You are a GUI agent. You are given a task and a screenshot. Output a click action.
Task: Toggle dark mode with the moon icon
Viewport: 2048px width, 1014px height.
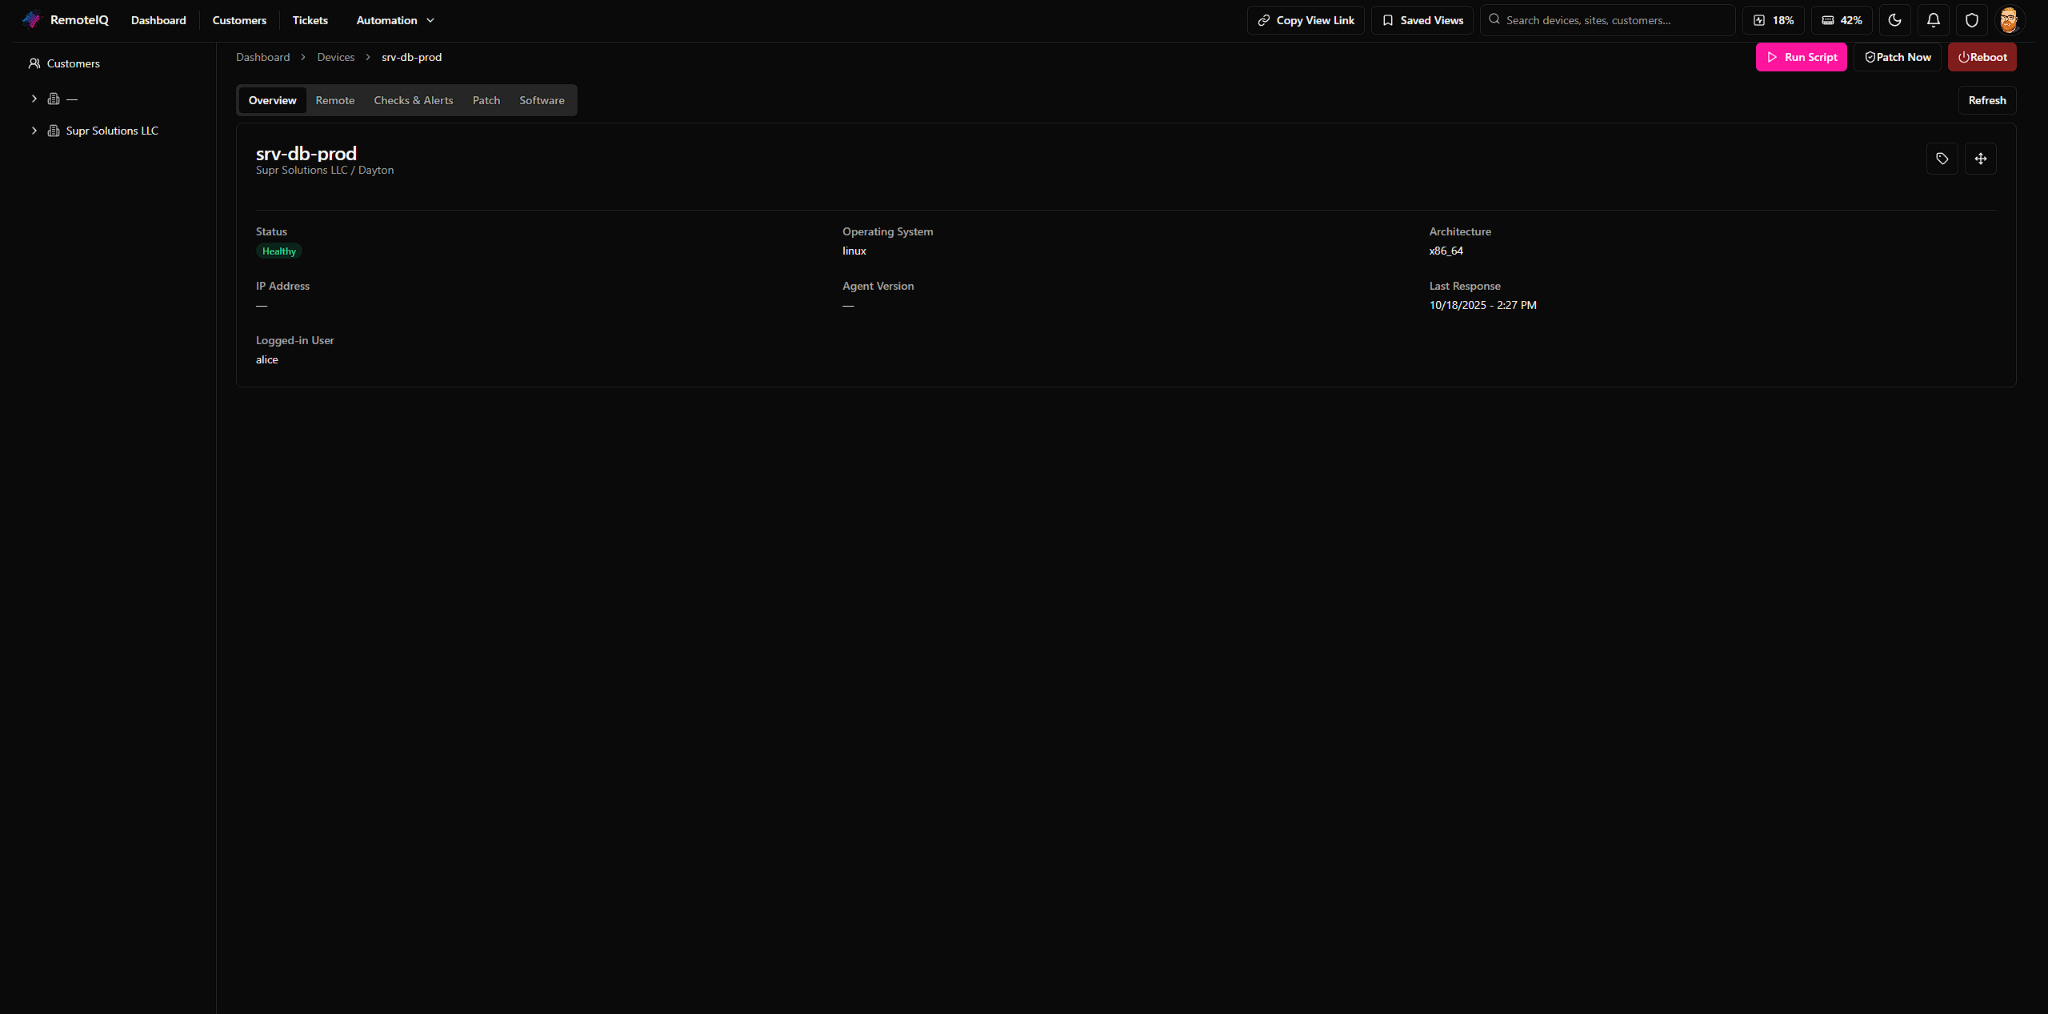1895,20
